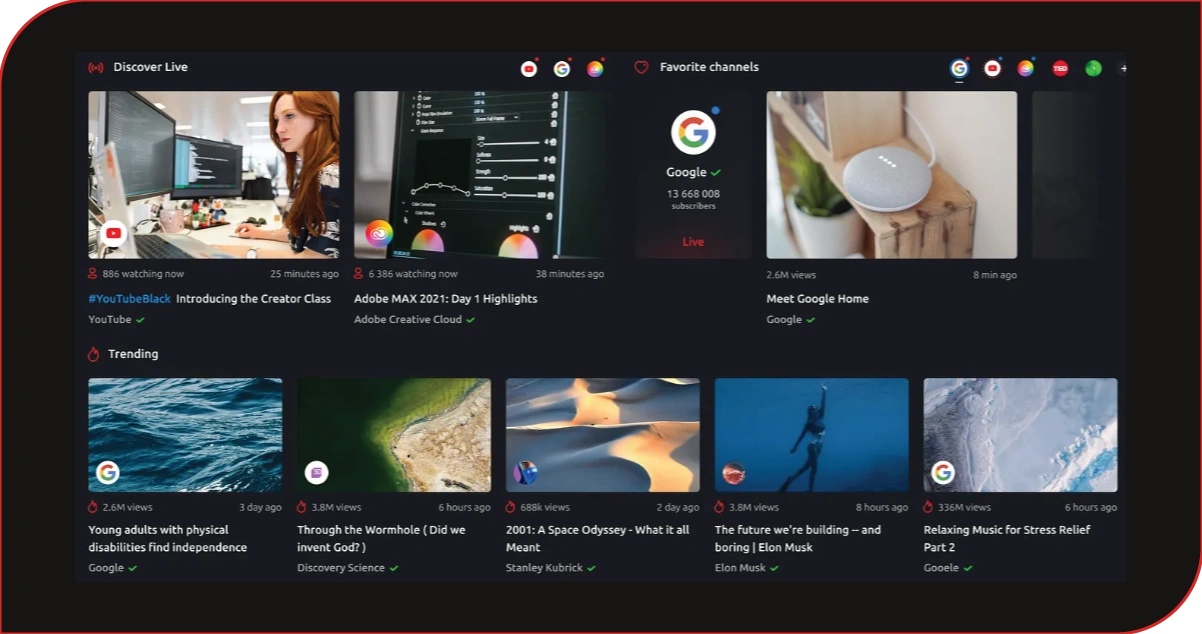Viewport: 1202px width, 634px height.
Task: Open Through the Wormhole video title
Action: click(381, 539)
